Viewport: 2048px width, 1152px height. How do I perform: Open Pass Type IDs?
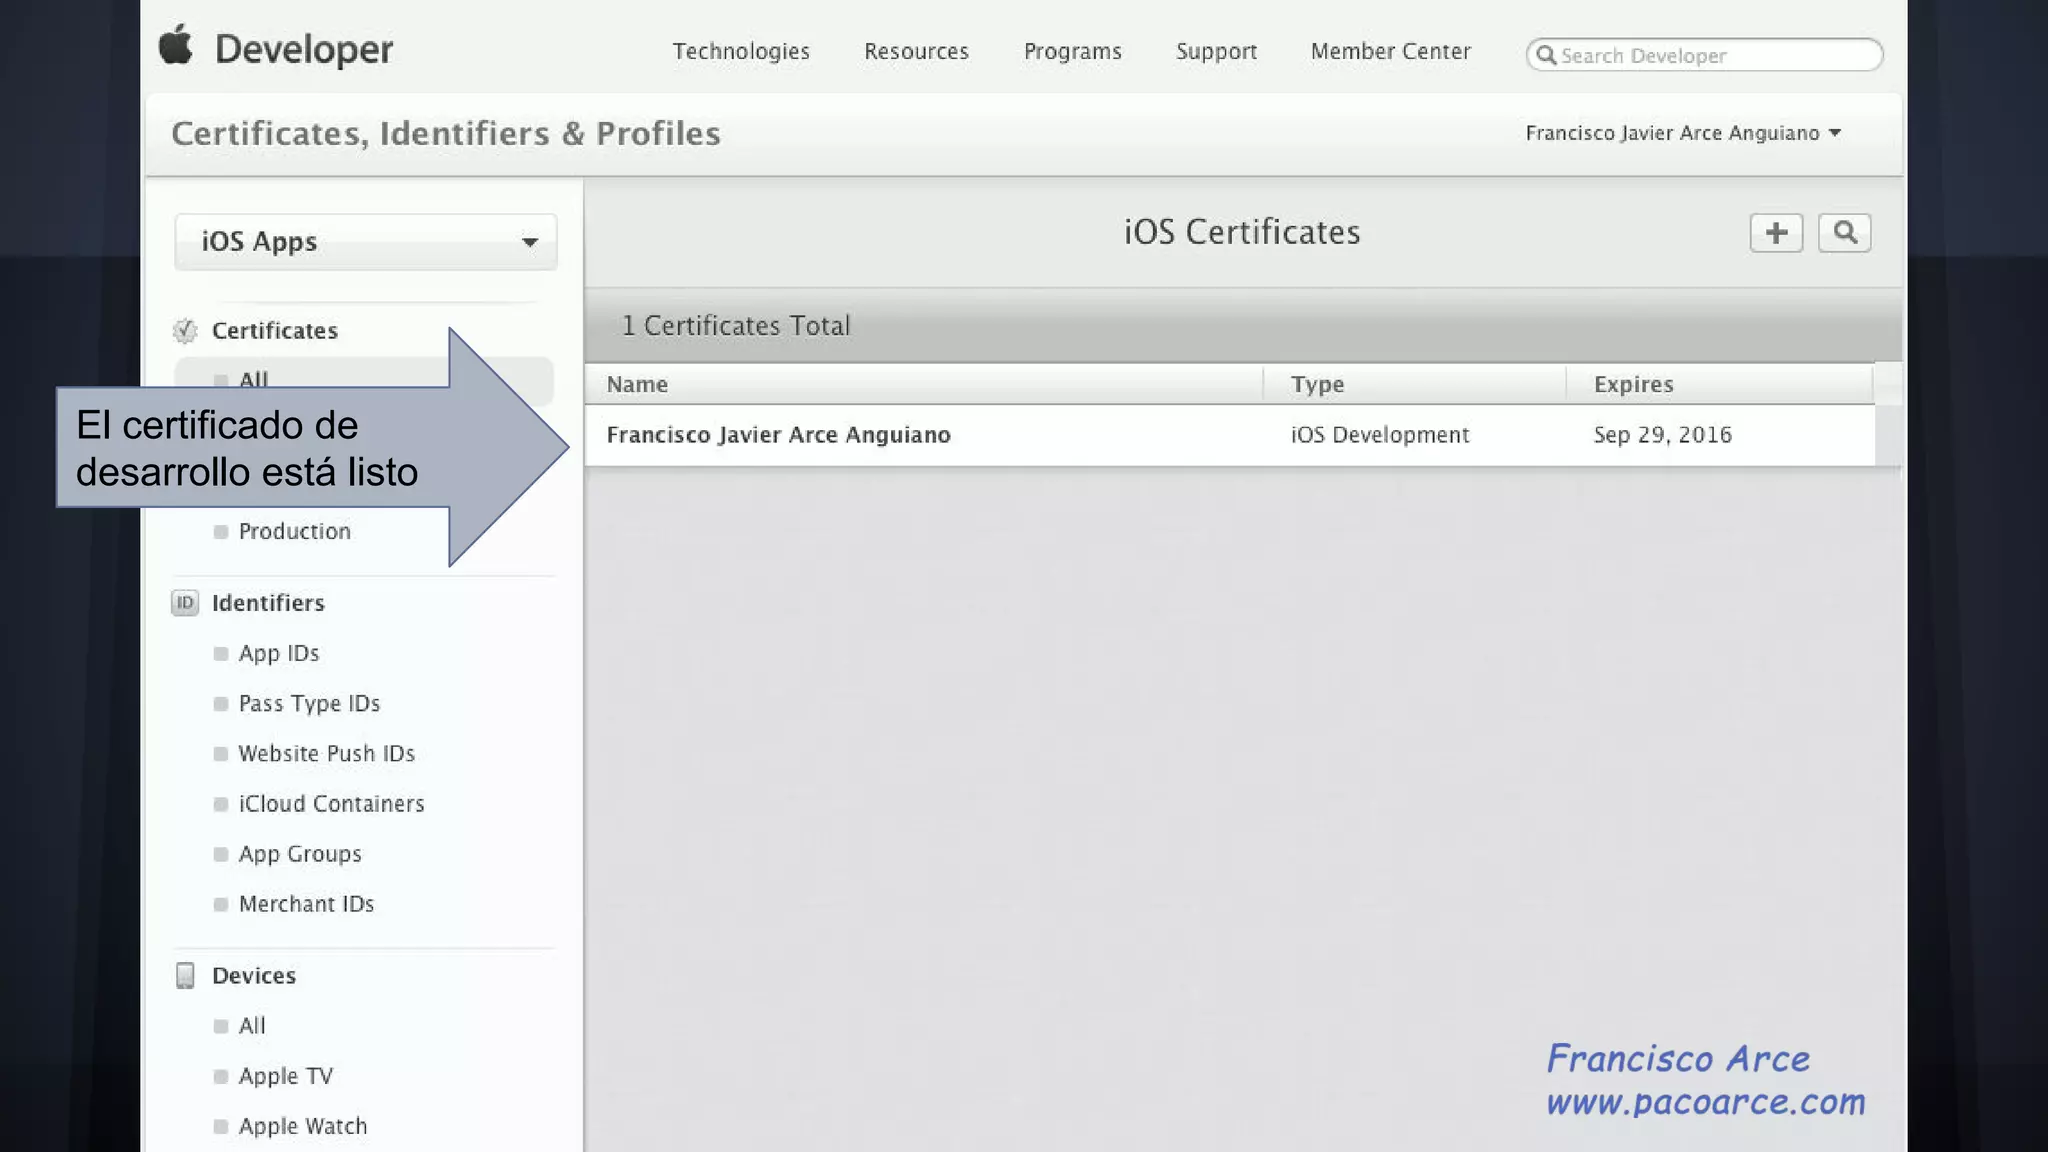[x=309, y=703]
